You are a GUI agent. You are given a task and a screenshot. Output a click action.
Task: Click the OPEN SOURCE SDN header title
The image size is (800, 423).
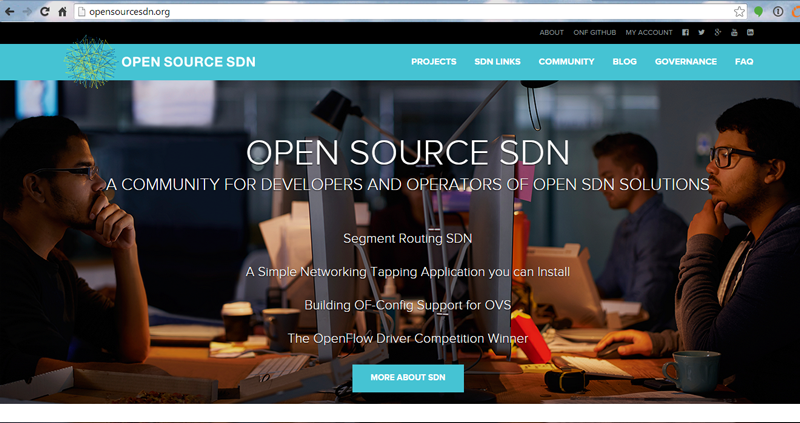pos(188,62)
